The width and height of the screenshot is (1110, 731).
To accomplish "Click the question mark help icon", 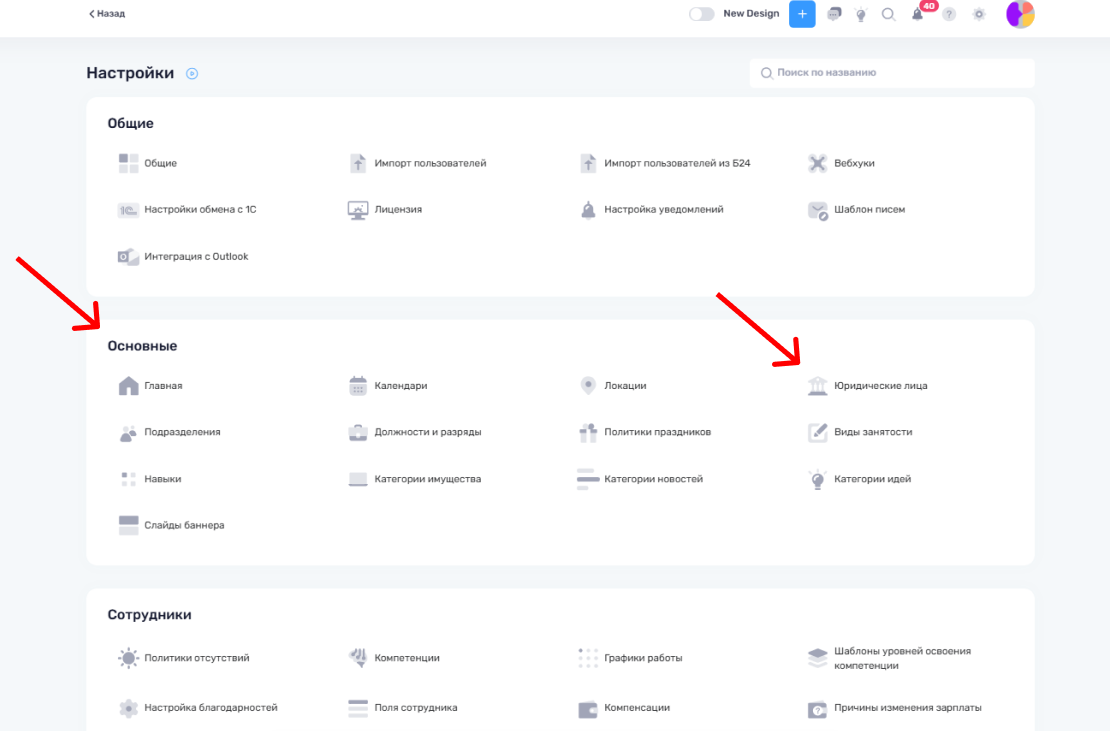I will coord(949,14).
